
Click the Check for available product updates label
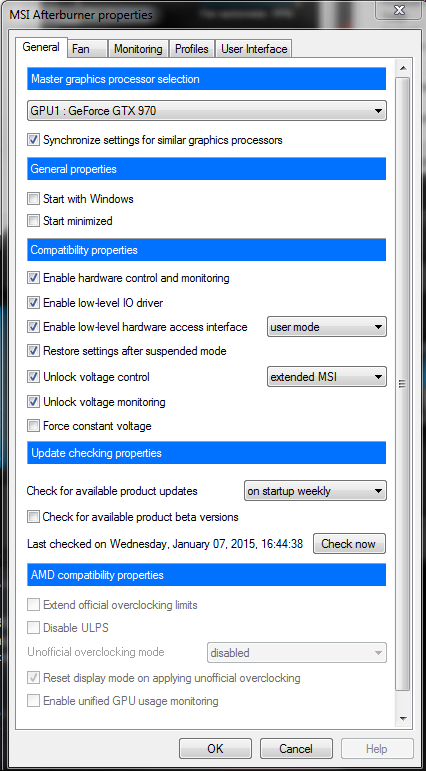(x=112, y=491)
